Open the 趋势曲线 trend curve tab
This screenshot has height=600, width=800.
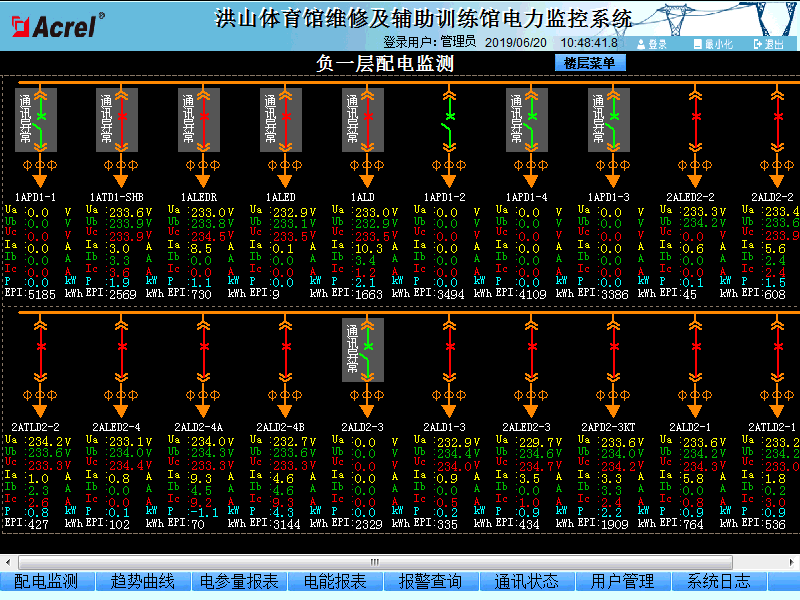142,581
